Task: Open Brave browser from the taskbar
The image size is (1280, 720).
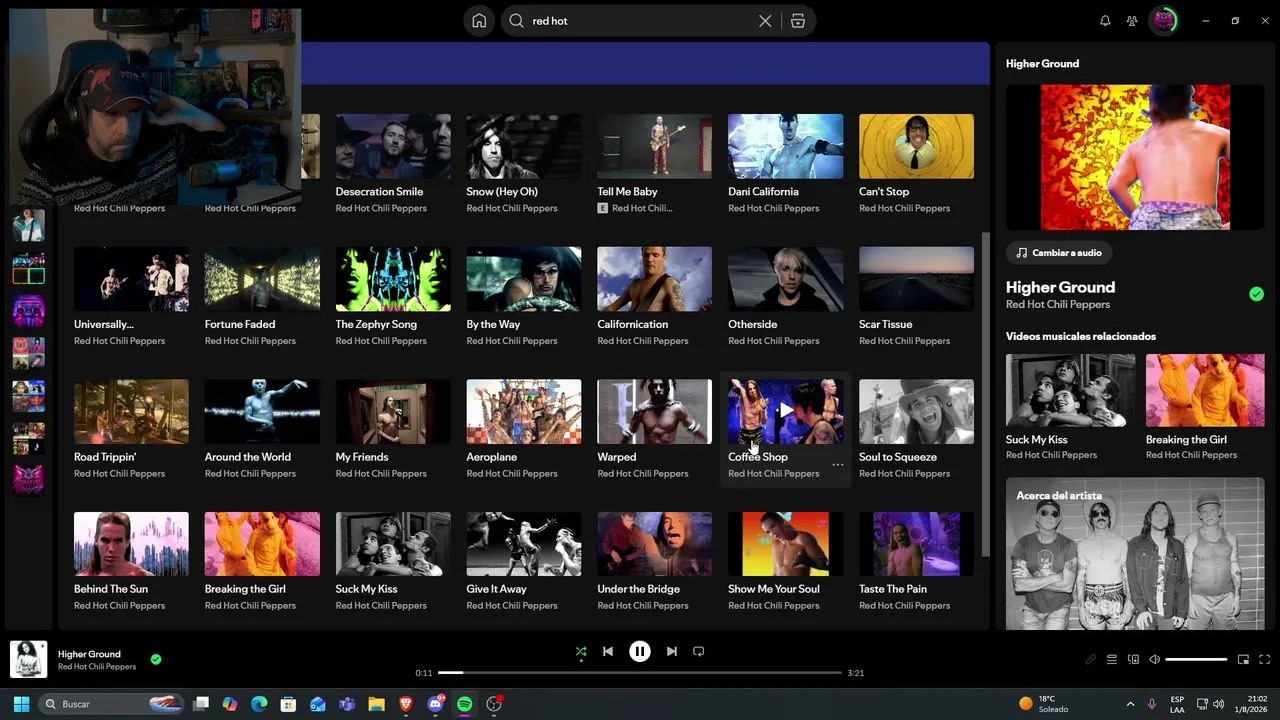Action: (406, 704)
